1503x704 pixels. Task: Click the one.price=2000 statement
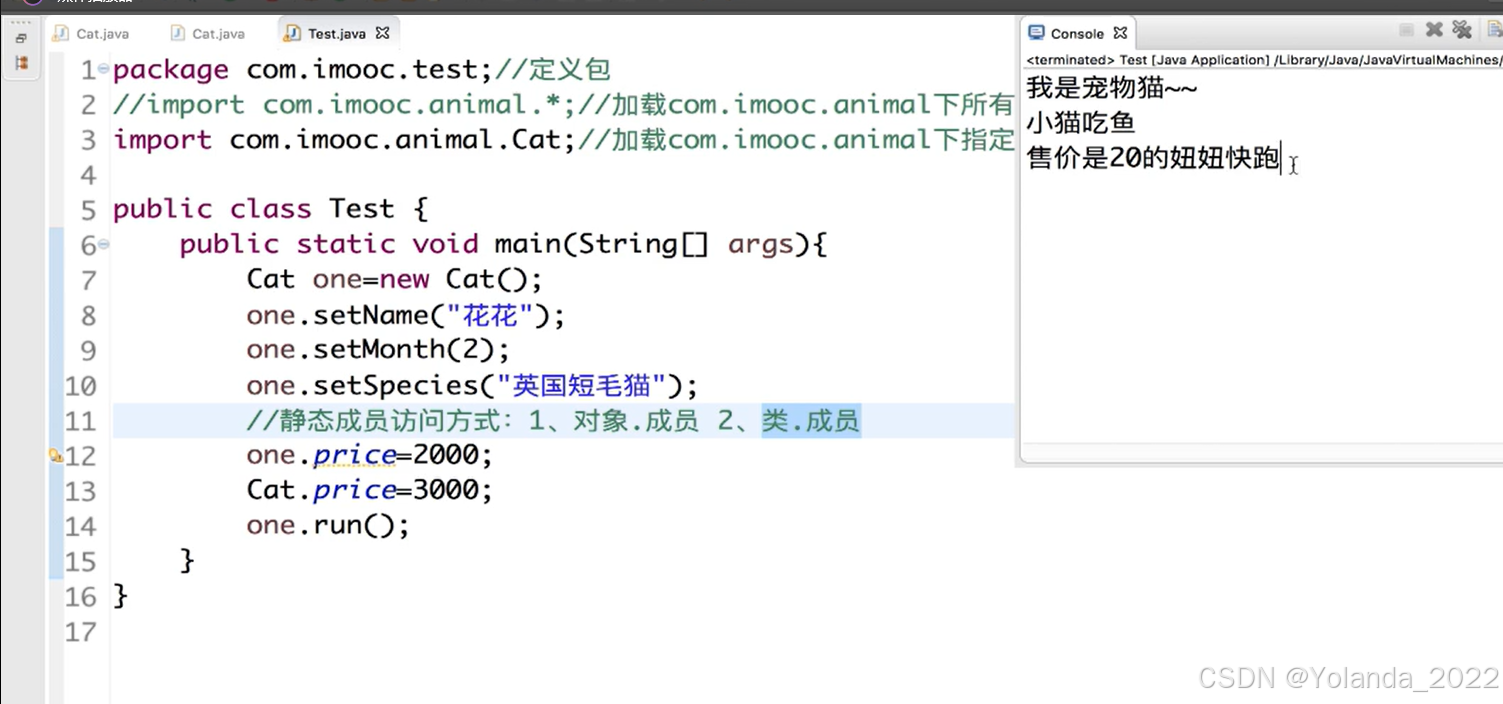370,455
